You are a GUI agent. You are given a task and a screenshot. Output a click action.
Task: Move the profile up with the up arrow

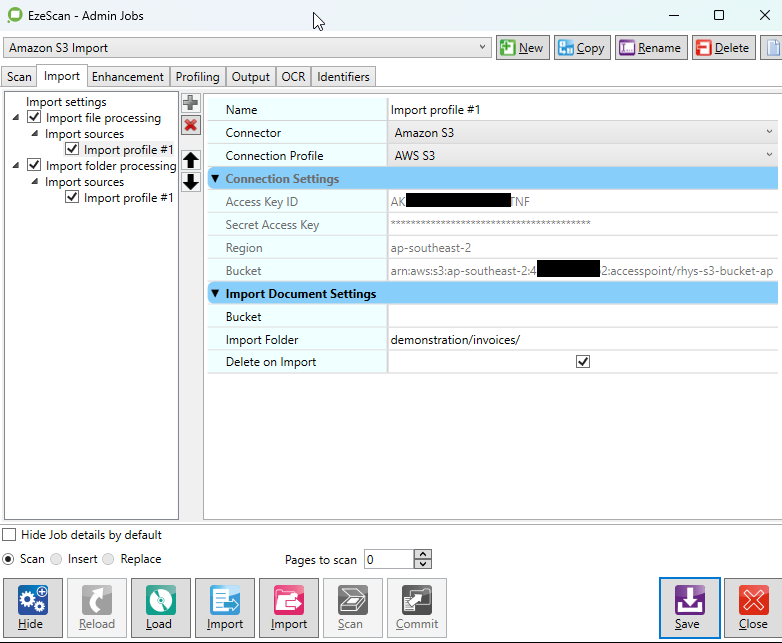(190, 160)
